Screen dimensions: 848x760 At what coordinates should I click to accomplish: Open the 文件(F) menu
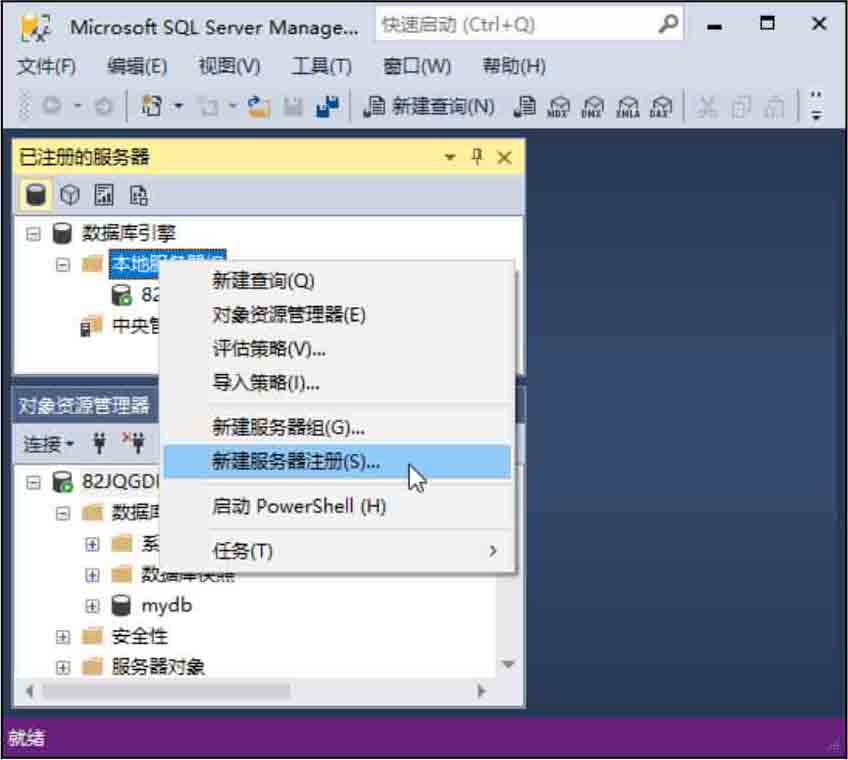(47, 67)
